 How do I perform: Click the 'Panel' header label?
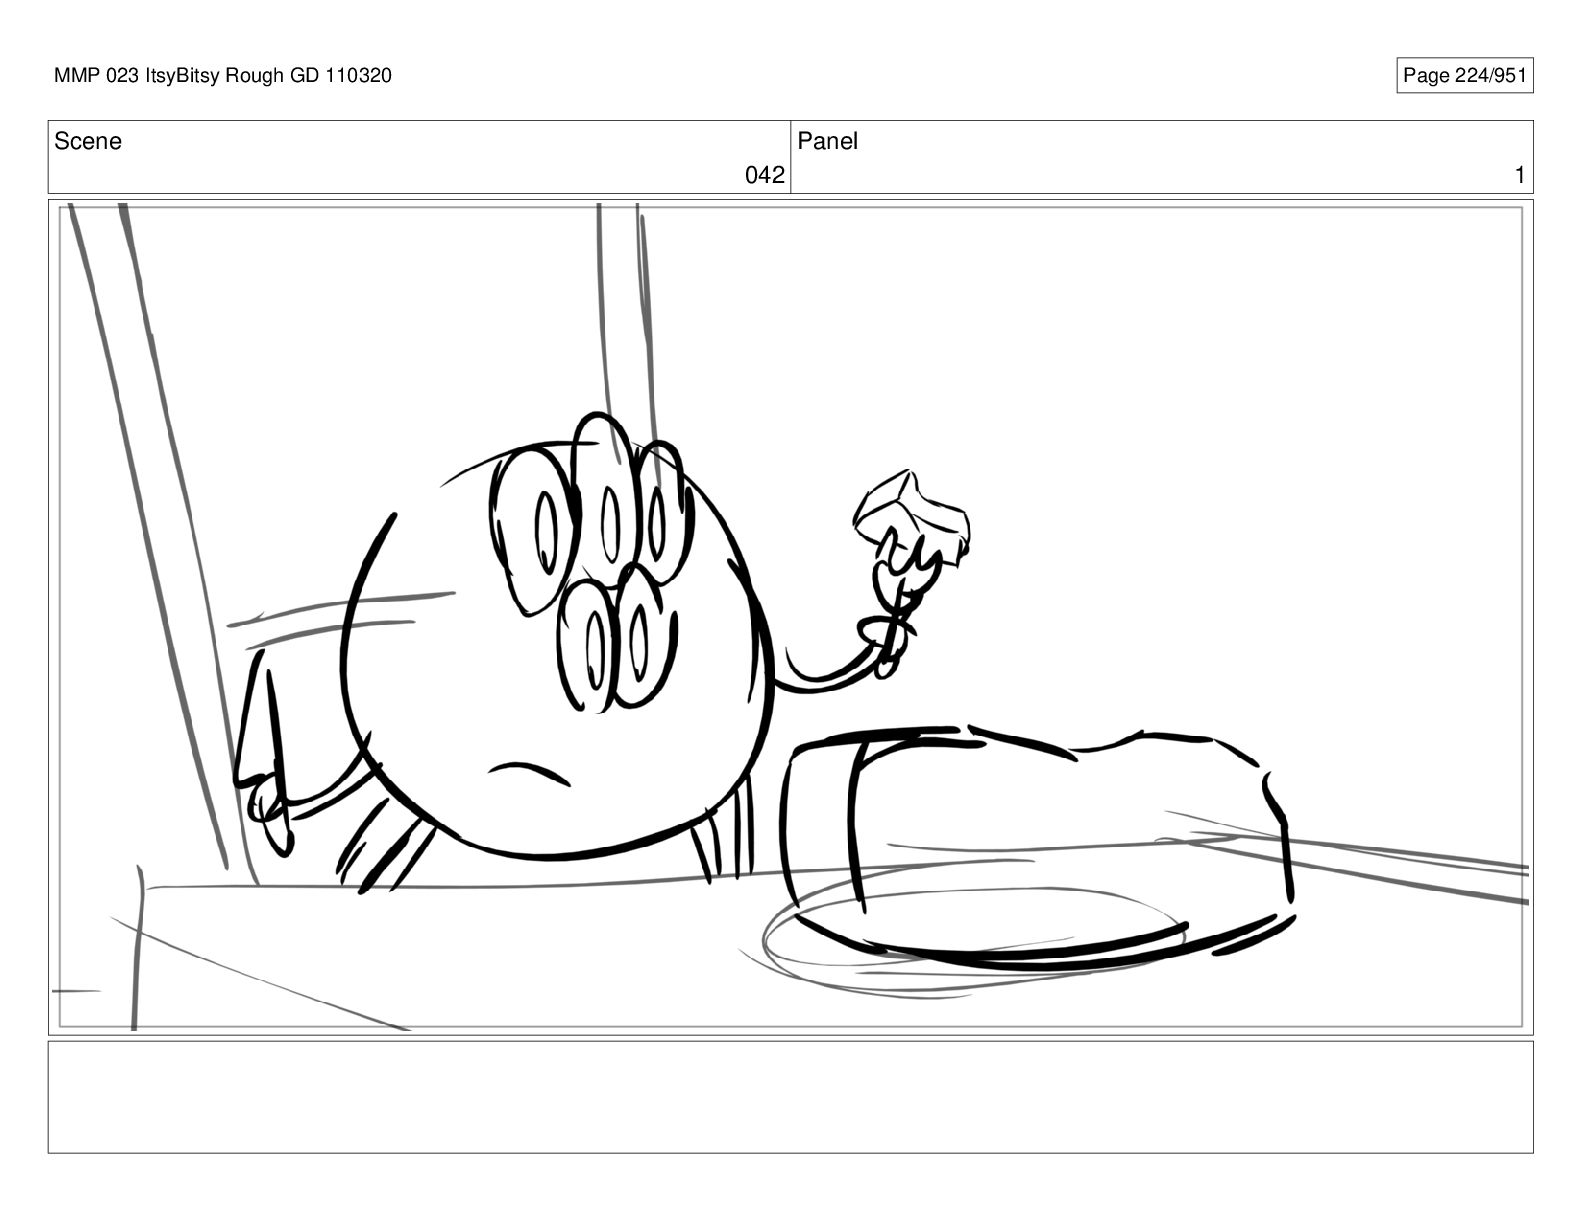coord(828,142)
